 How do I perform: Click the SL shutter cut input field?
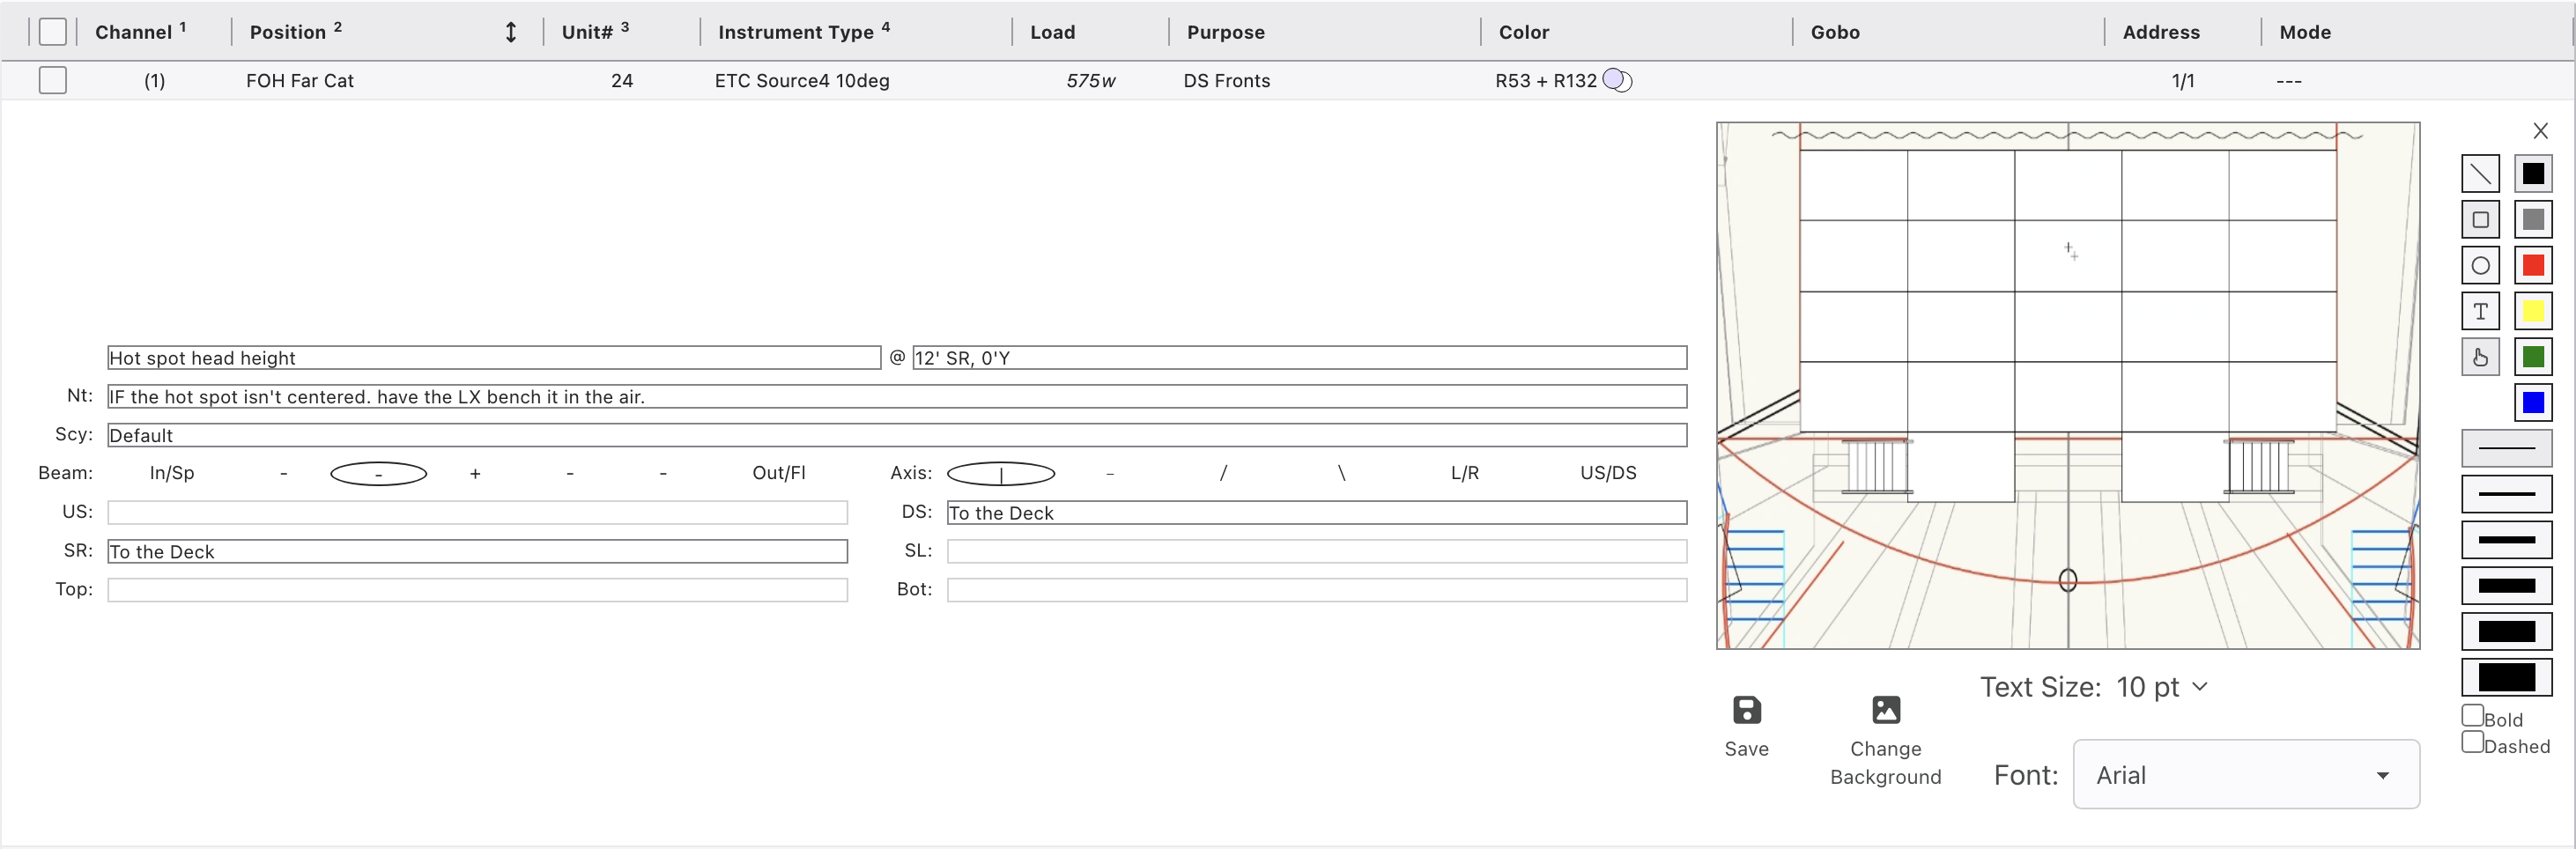click(1316, 551)
